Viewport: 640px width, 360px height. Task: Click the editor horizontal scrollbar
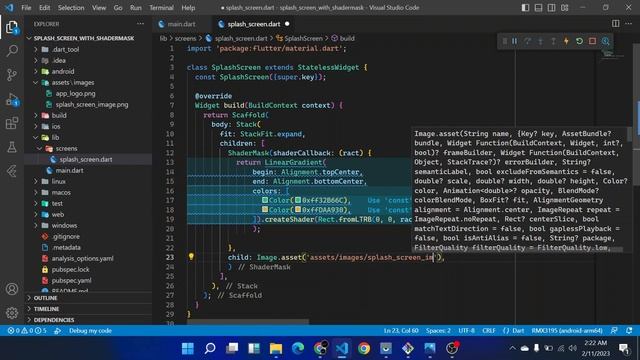tap(248, 322)
